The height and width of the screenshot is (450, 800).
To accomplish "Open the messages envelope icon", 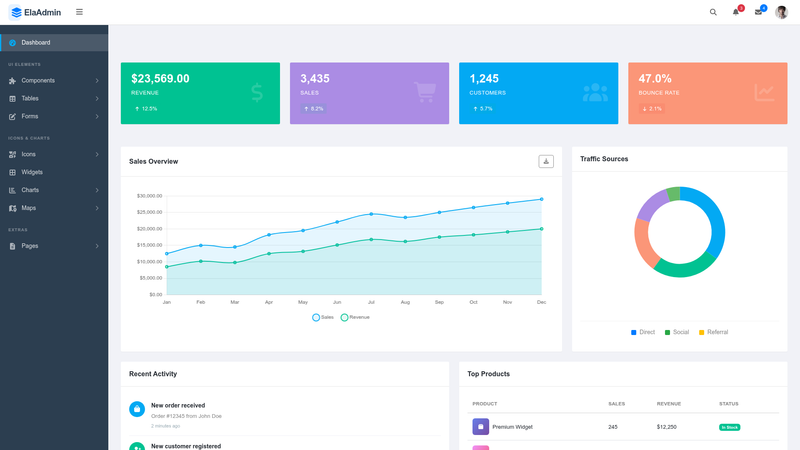I will tap(758, 12).
